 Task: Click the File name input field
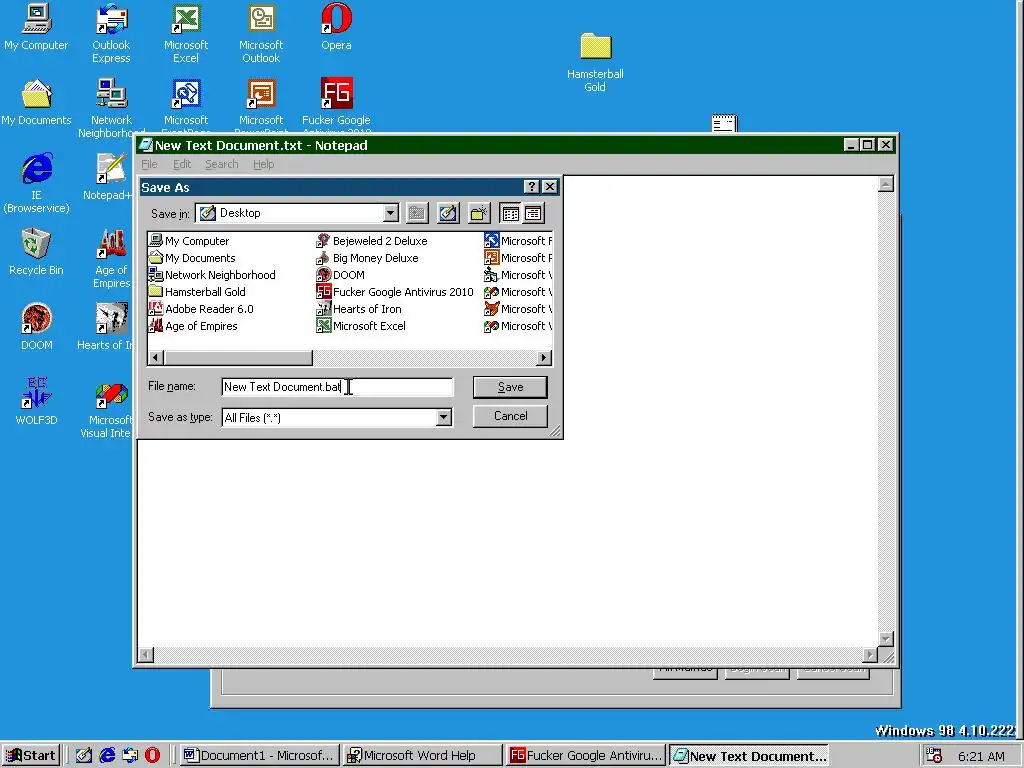point(337,387)
